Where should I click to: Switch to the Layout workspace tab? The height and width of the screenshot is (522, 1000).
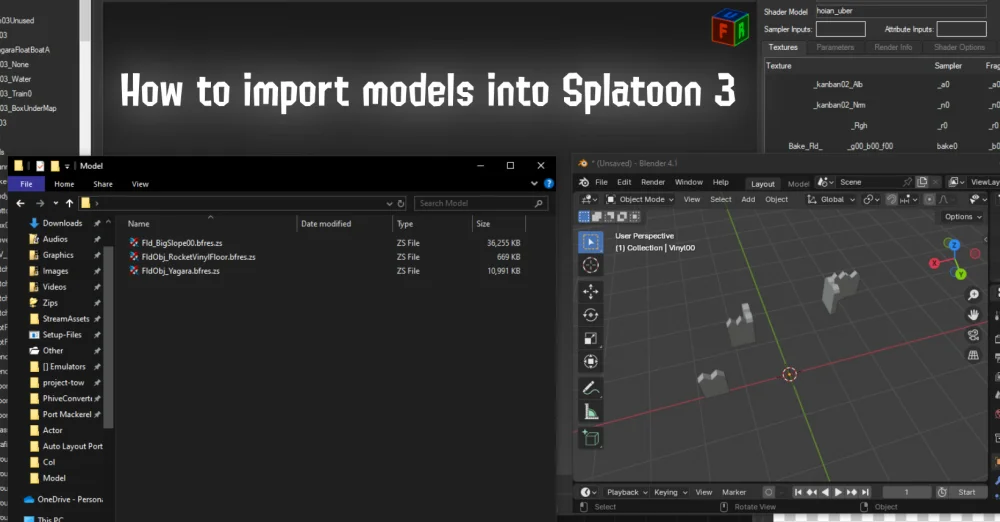click(x=763, y=183)
